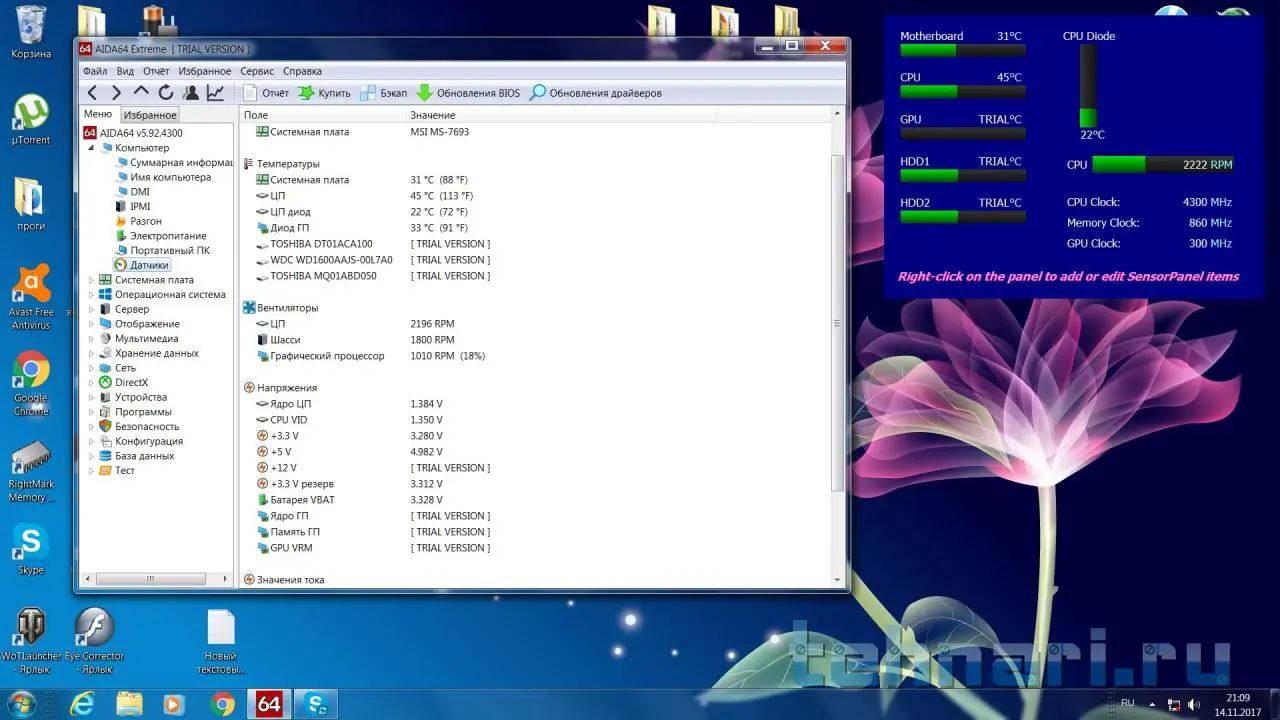1280x720 pixels.
Task: Click the Значение column header
Action: (432, 115)
